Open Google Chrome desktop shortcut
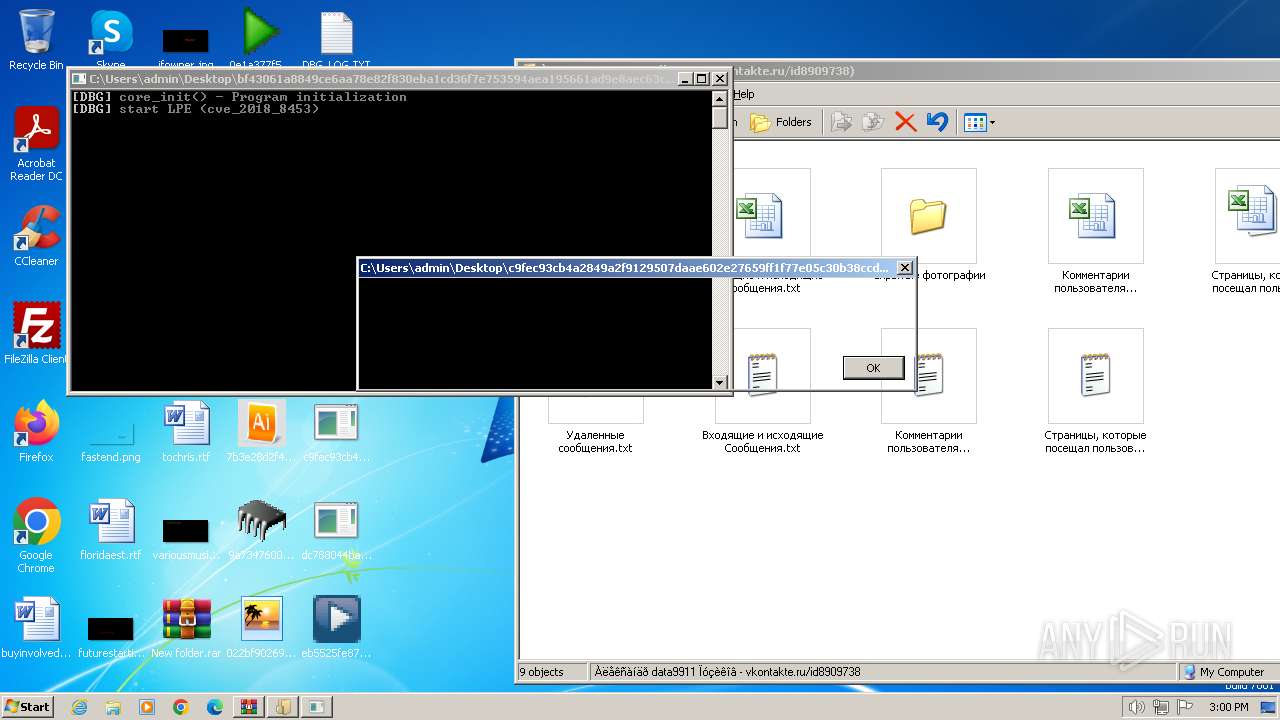This screenshot has height=720, width=1280. (x=36, y=536)
